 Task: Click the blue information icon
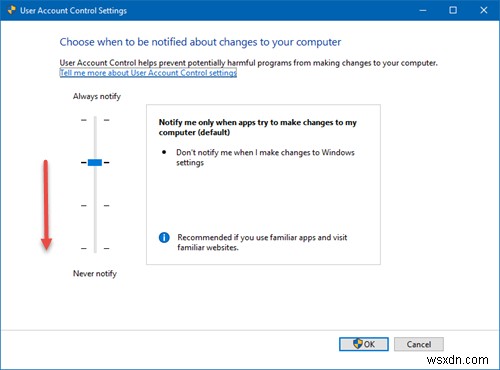coord(164,238)
